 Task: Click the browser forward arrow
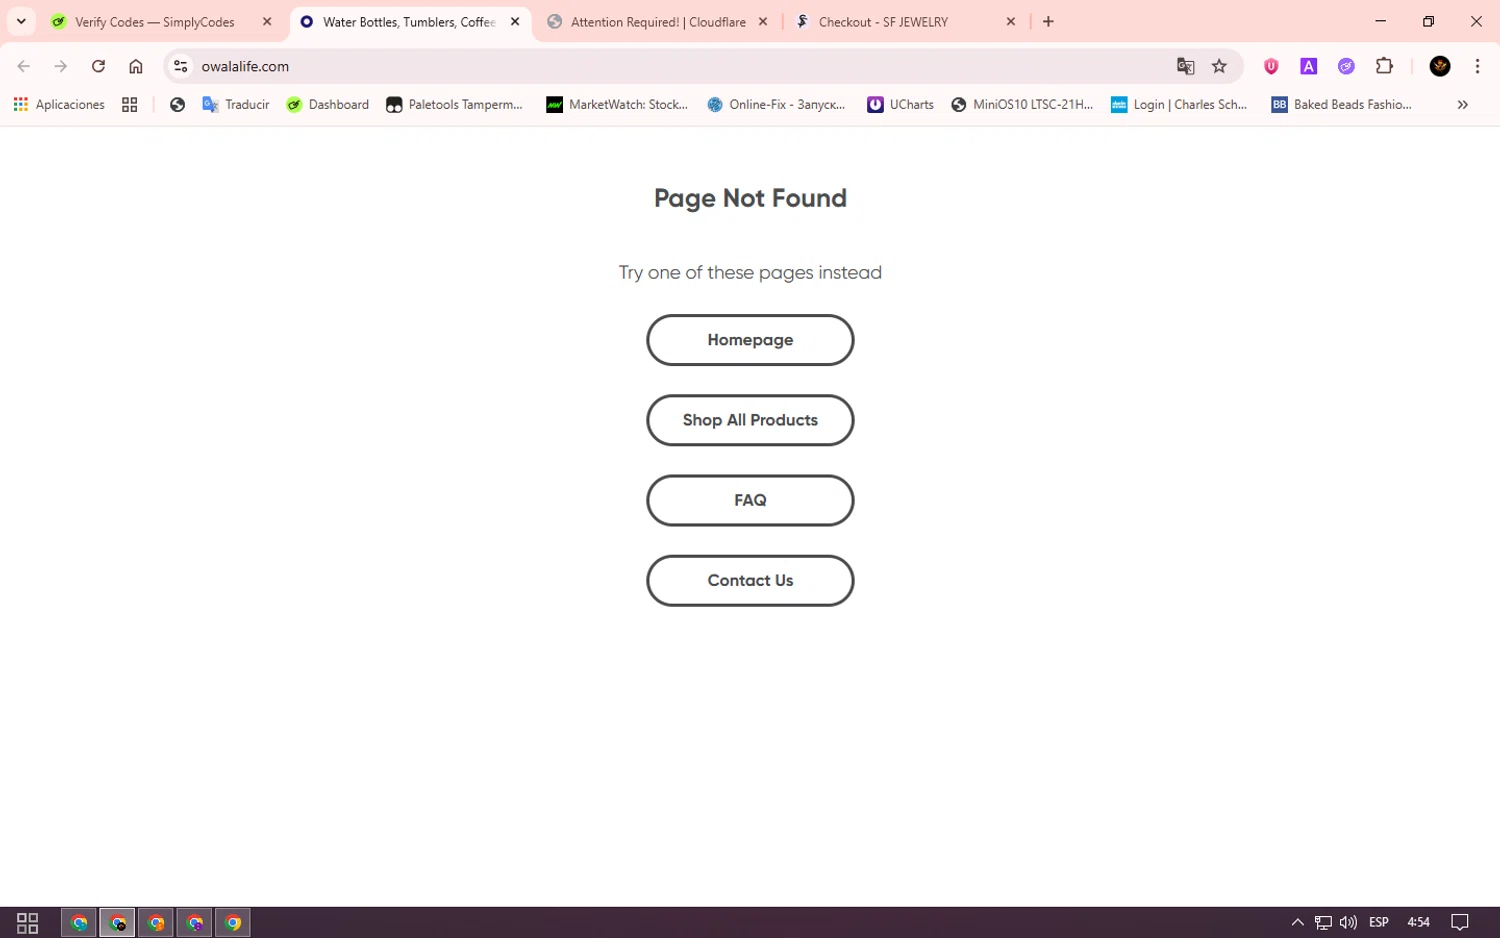pyautogui.click(x=61, y=66)
